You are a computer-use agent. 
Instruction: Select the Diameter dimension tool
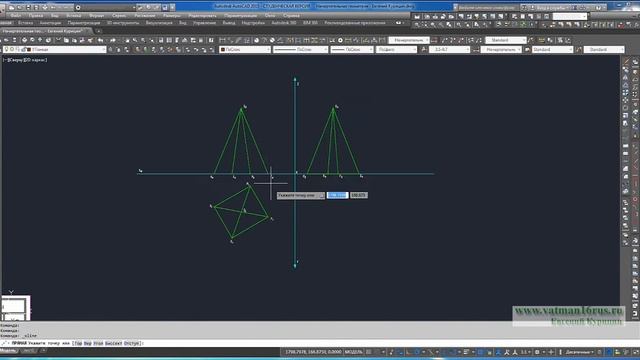click(272, 40)
